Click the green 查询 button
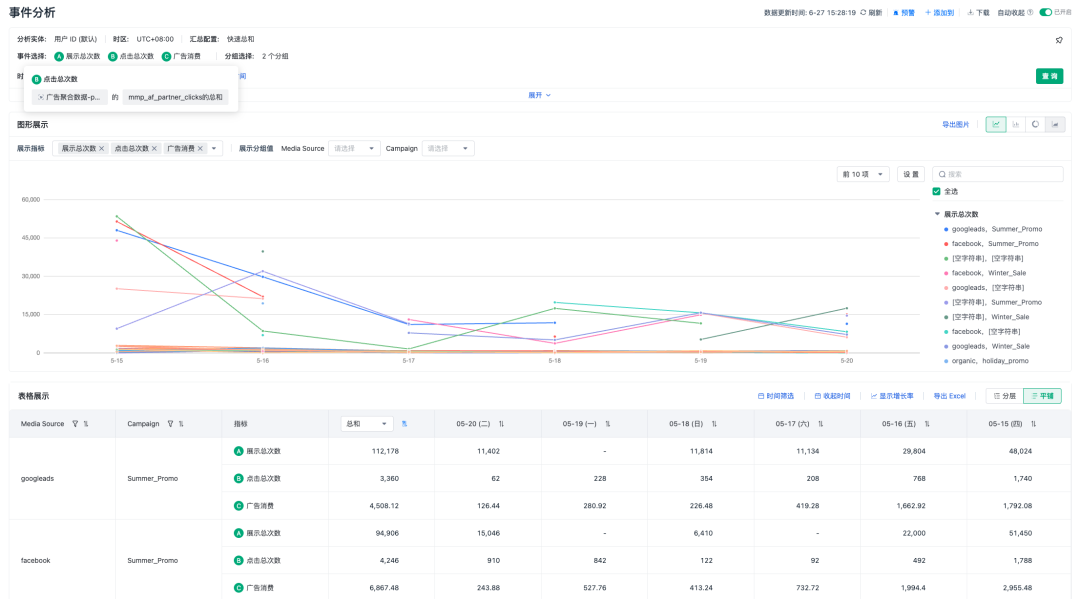 coord(1049,76)
